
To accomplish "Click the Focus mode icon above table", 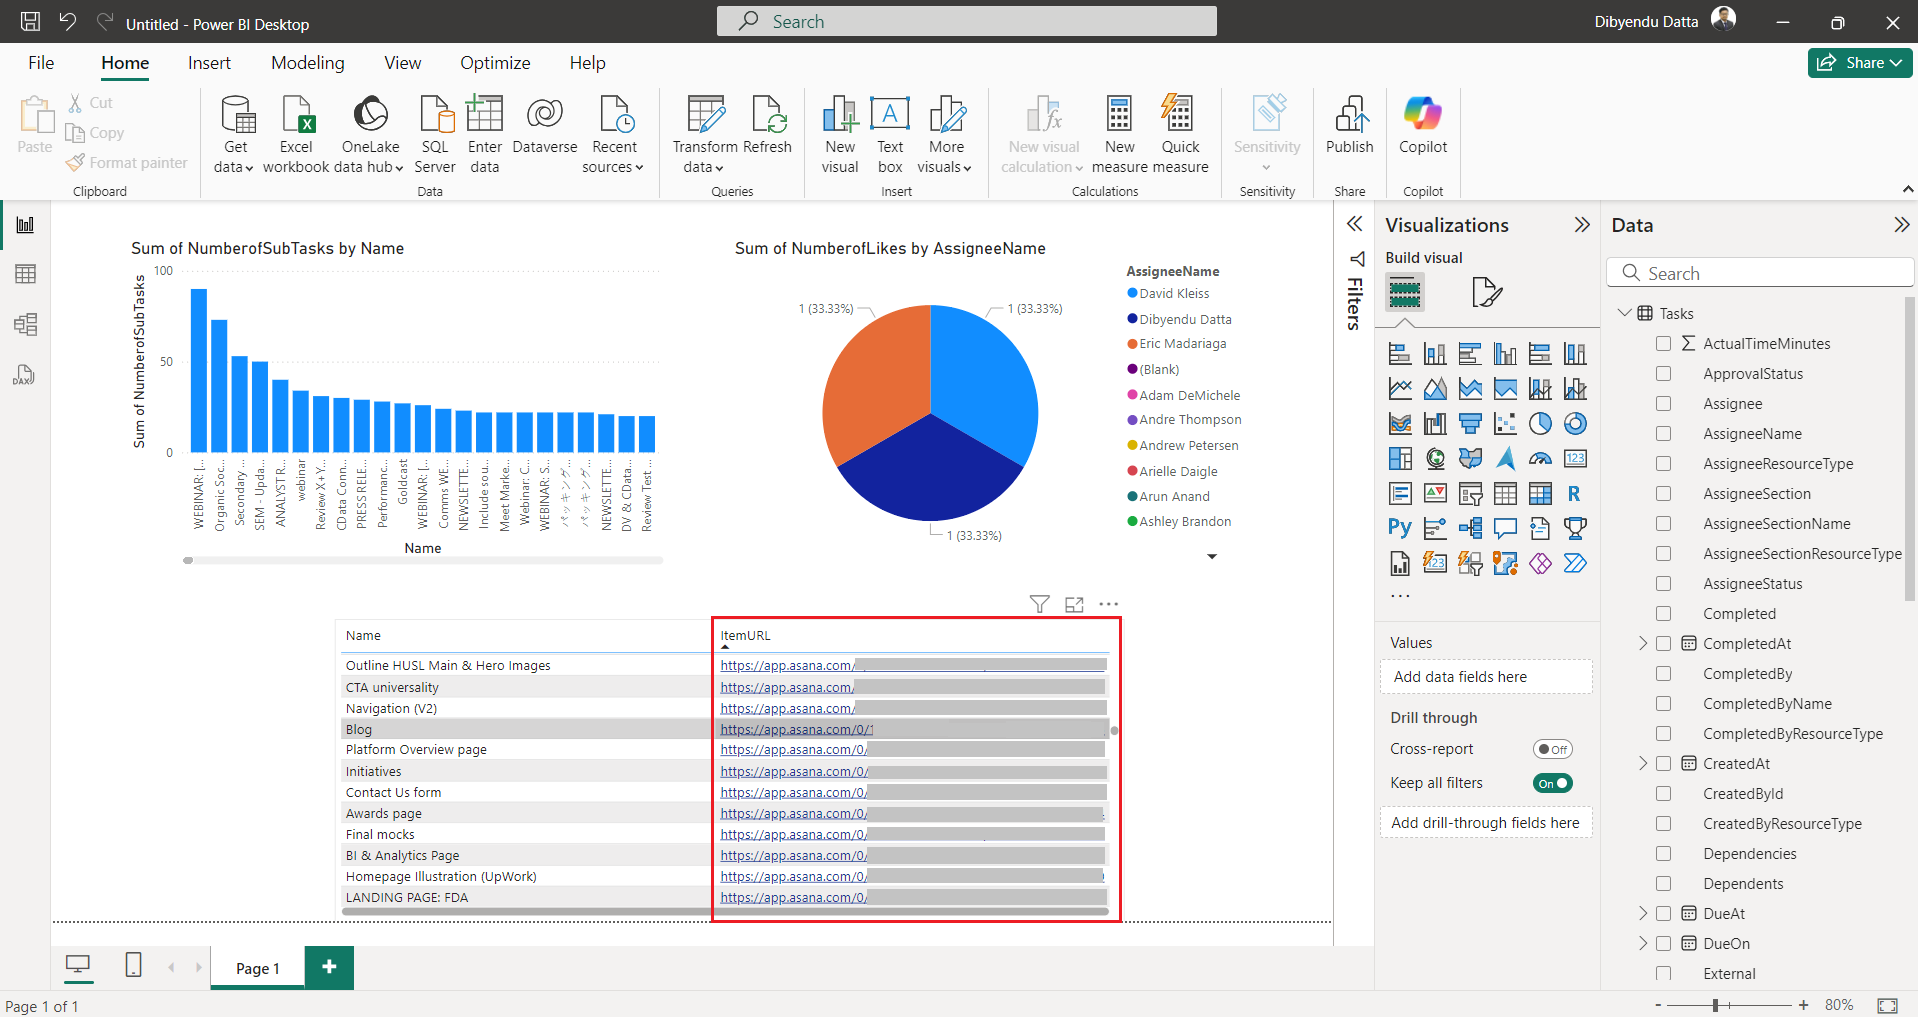I will (x=1074, y=604).
